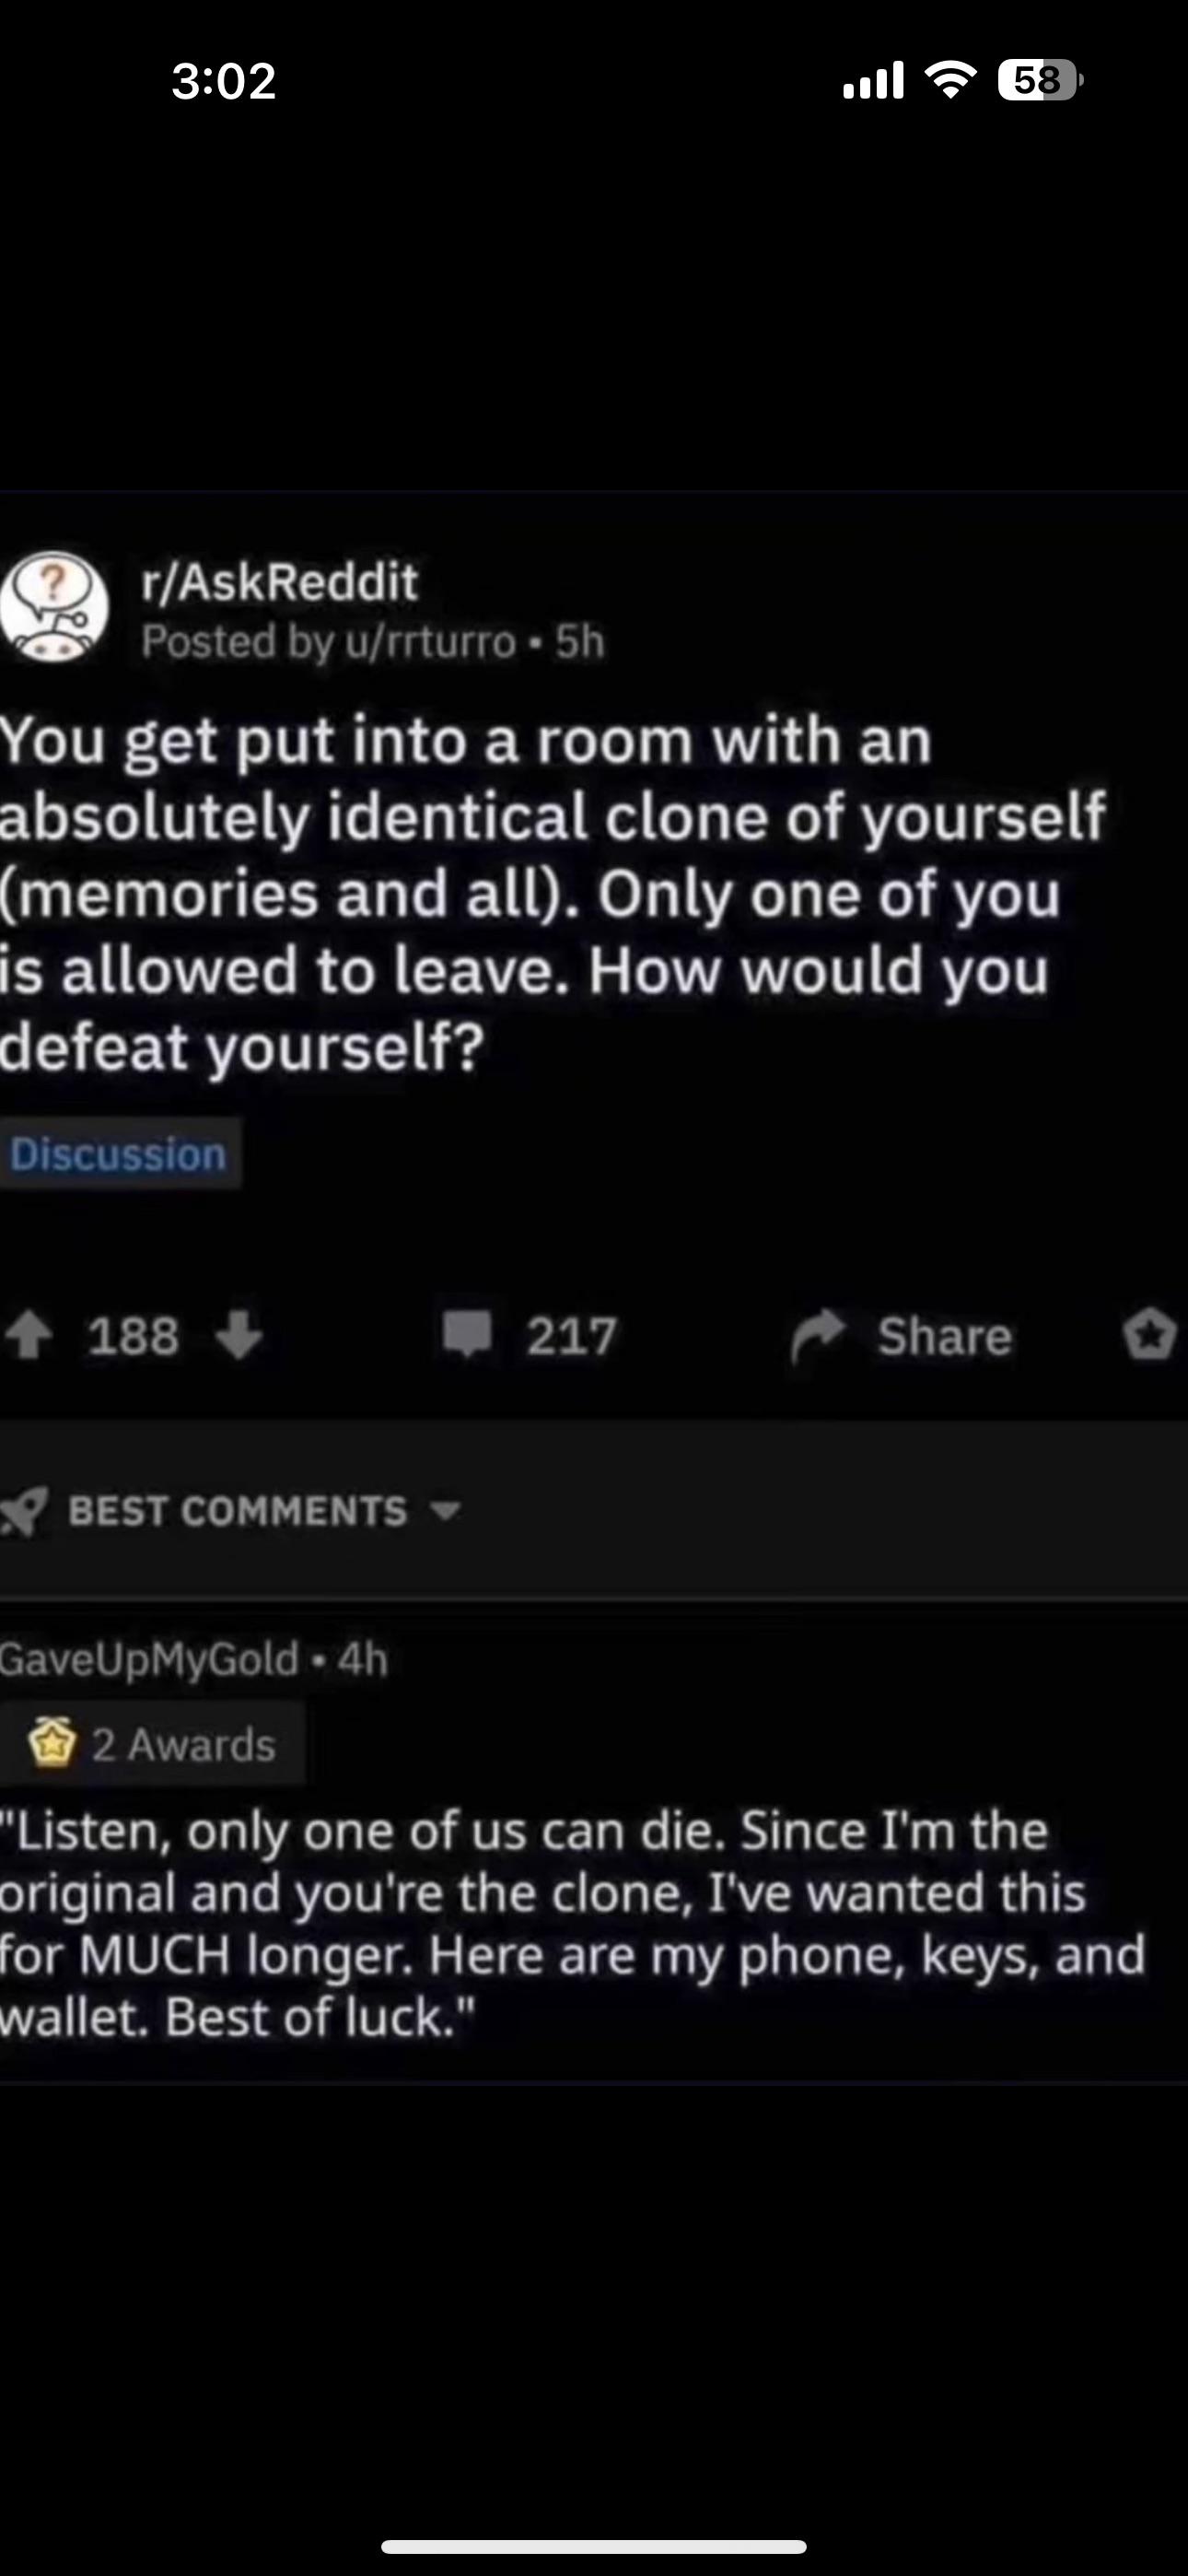Tap the Share label
Image resolution: width=1188 pixels, height=2576 pixels.
pos(945,1336)
